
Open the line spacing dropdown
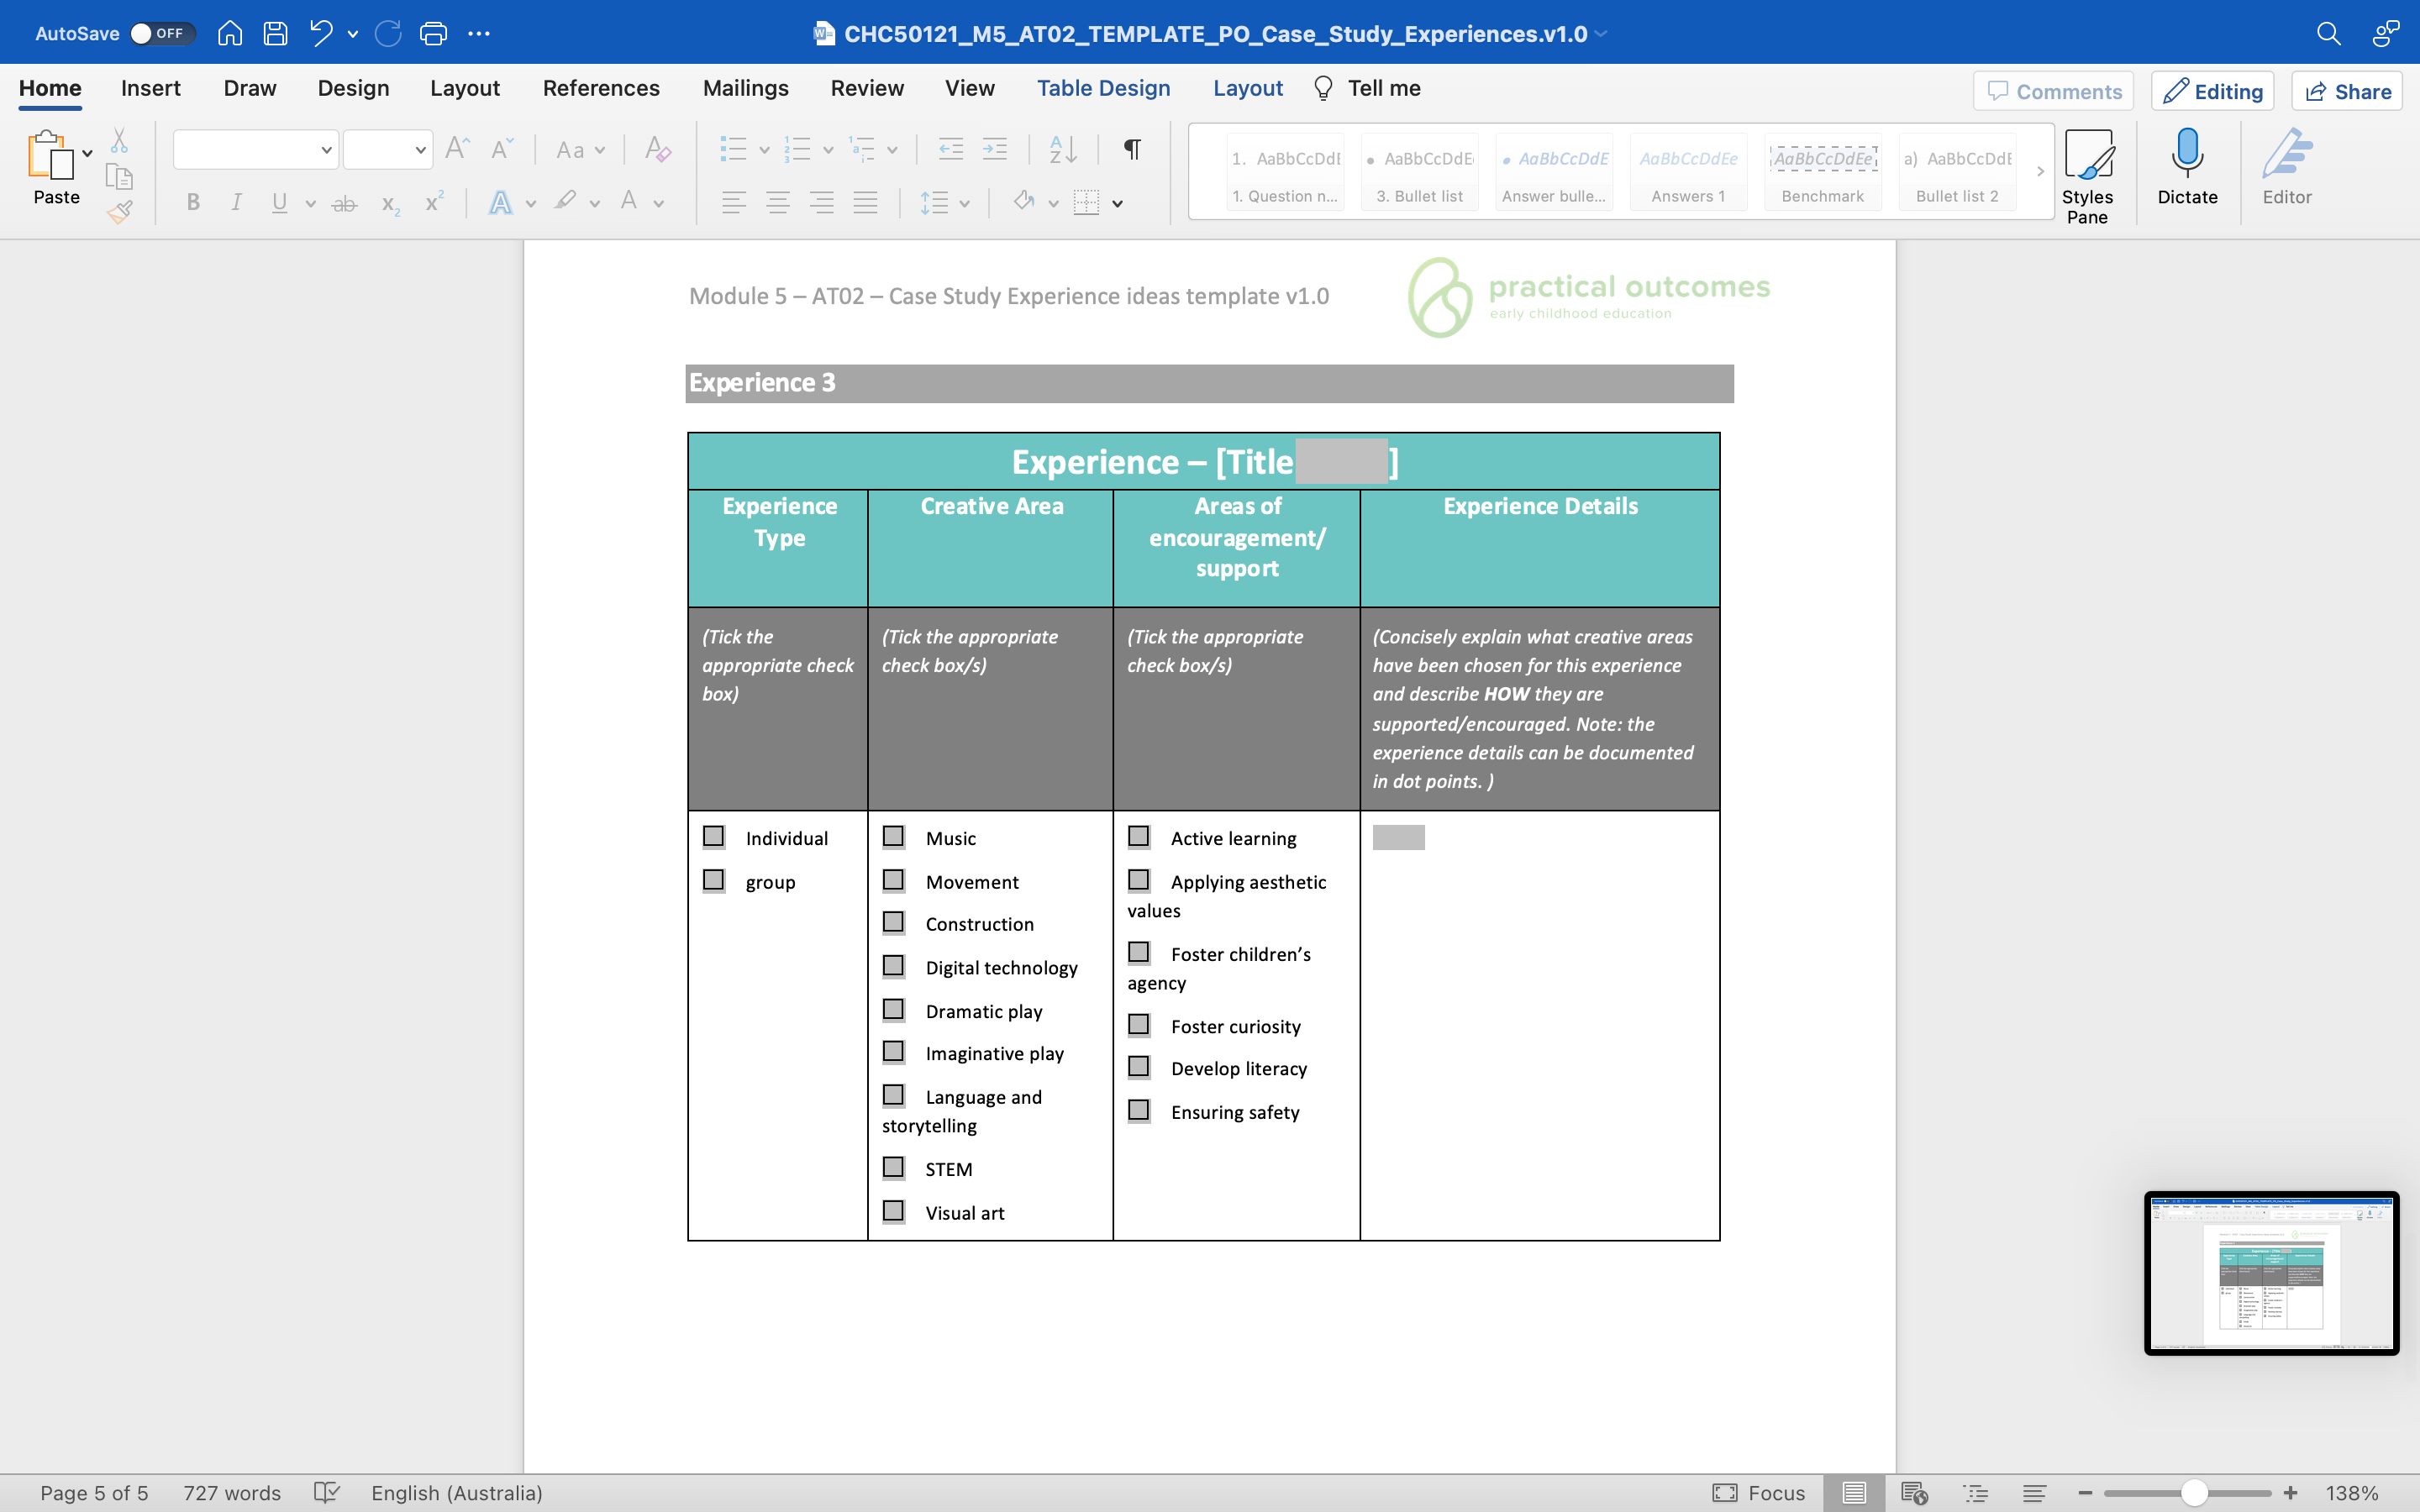(x=964, y=203)
